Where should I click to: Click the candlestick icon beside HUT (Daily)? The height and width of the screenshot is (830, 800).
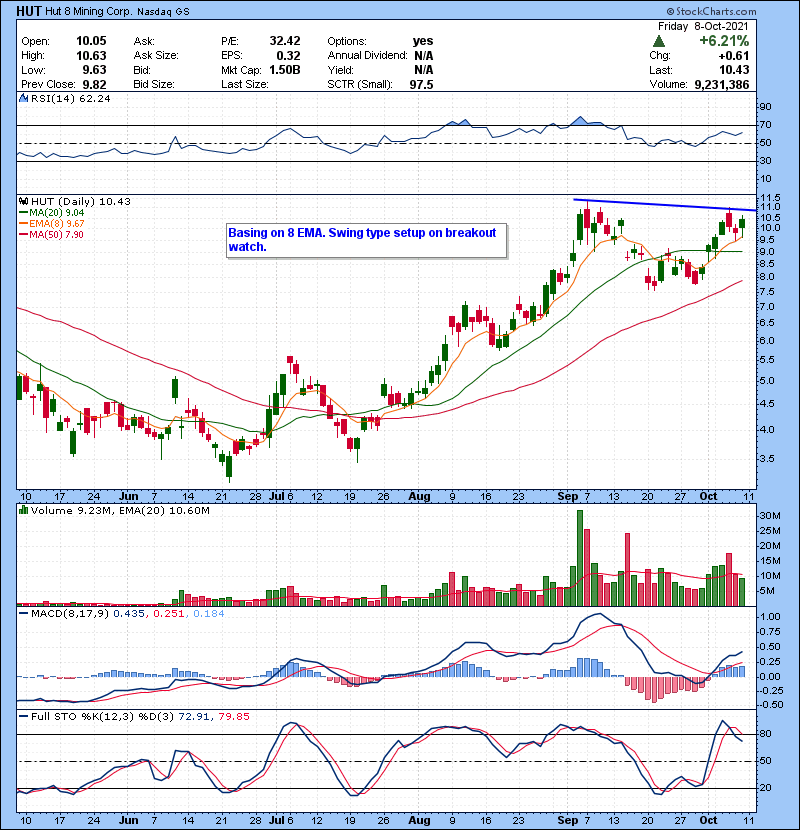23,201
